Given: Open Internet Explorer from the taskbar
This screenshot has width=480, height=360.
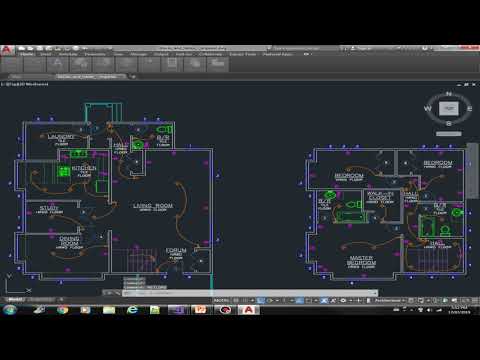Looking at the screenshot, I should (132, 310).
